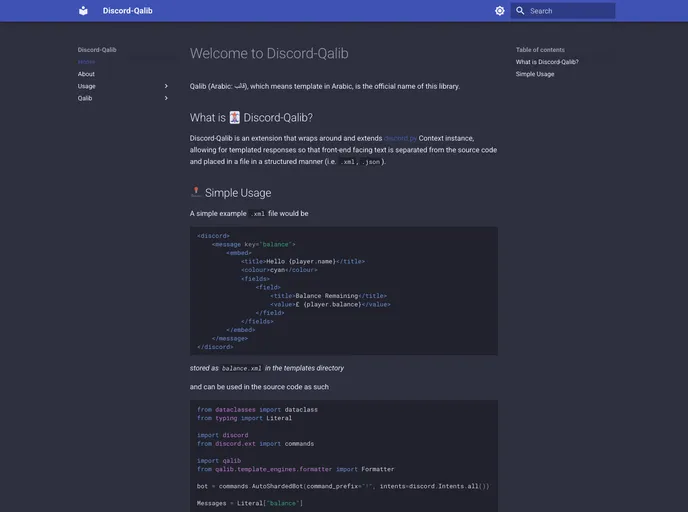Click the 'Table of contents' label
Screen dimensions: 688x512
[x=540, y=50]
